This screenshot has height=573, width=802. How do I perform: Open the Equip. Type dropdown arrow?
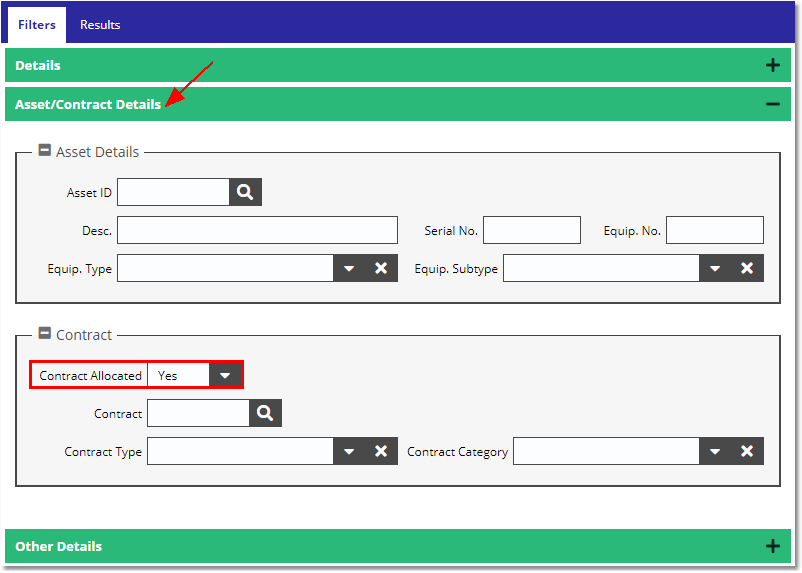[349, 268]
